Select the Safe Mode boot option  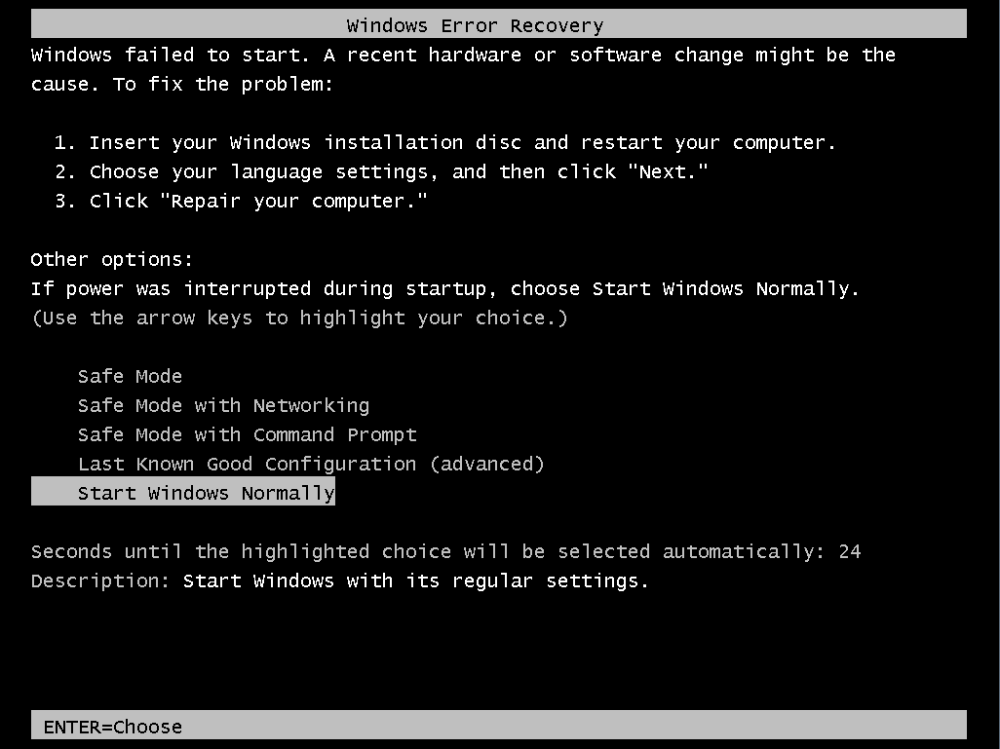130,377
